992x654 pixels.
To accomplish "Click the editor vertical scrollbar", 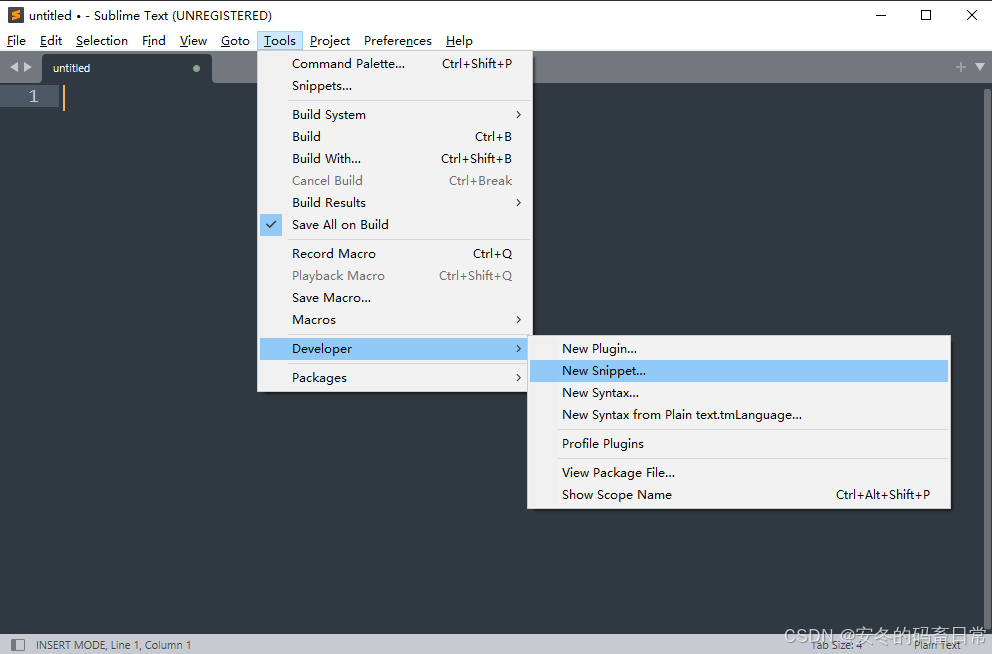I will 987,357.
